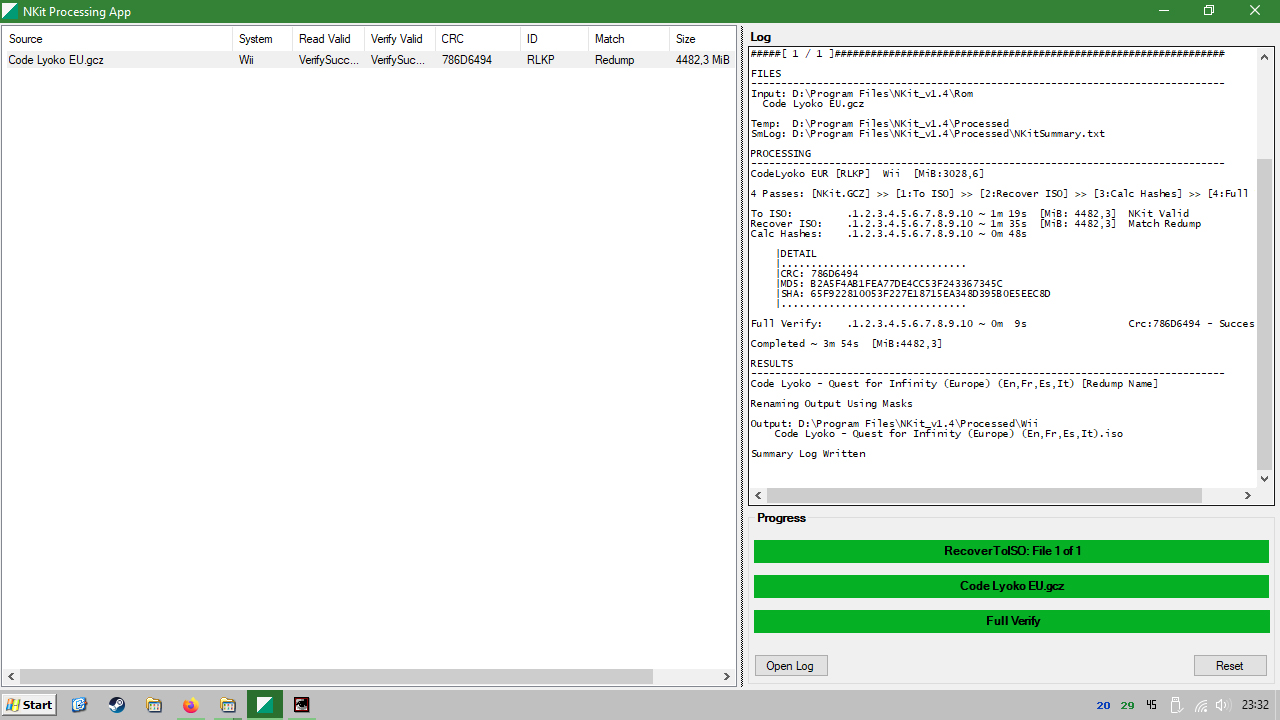The height and width of the screenshot is (720, 1280).
Task: Open the network Wi-Fi tray icon
Action: click(x=1201, y=705)
